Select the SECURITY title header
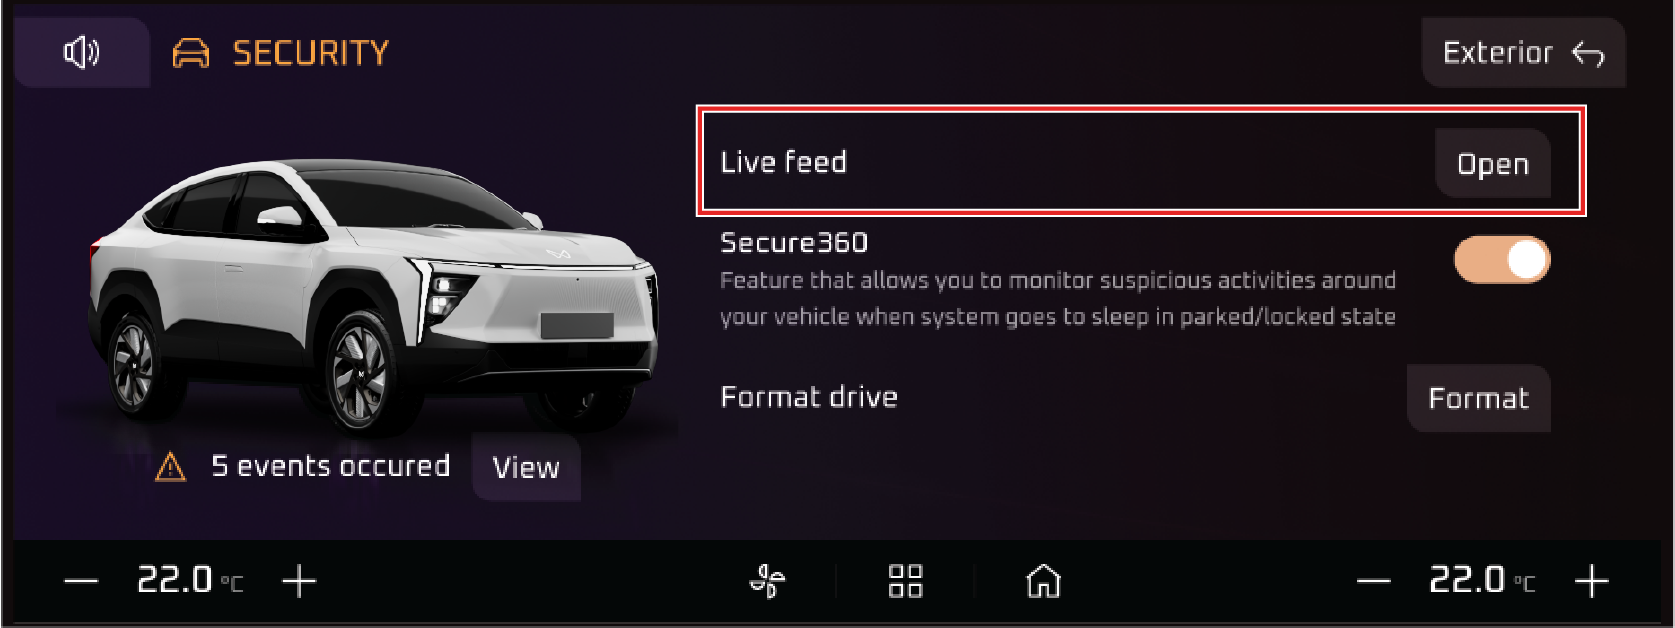 click(x=311, y=53)
